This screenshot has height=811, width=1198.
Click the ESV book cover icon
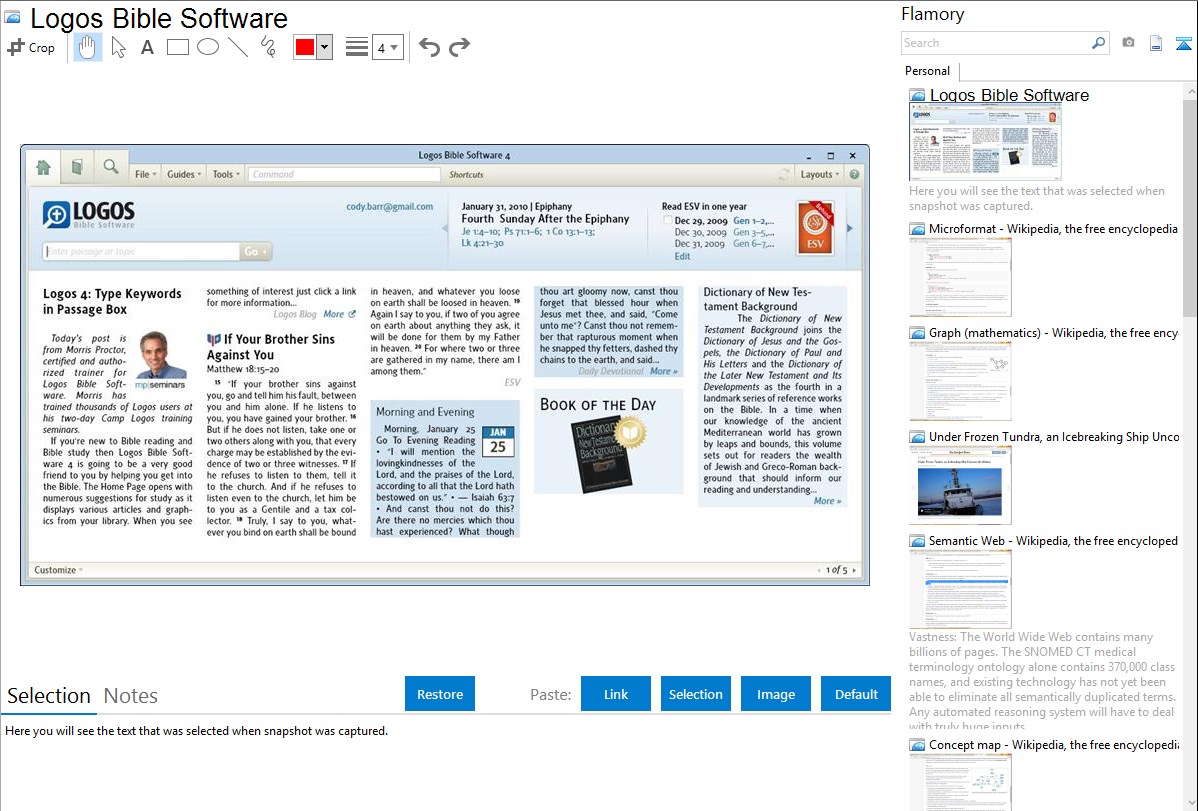pyautogui.click(x=814, y=228)
